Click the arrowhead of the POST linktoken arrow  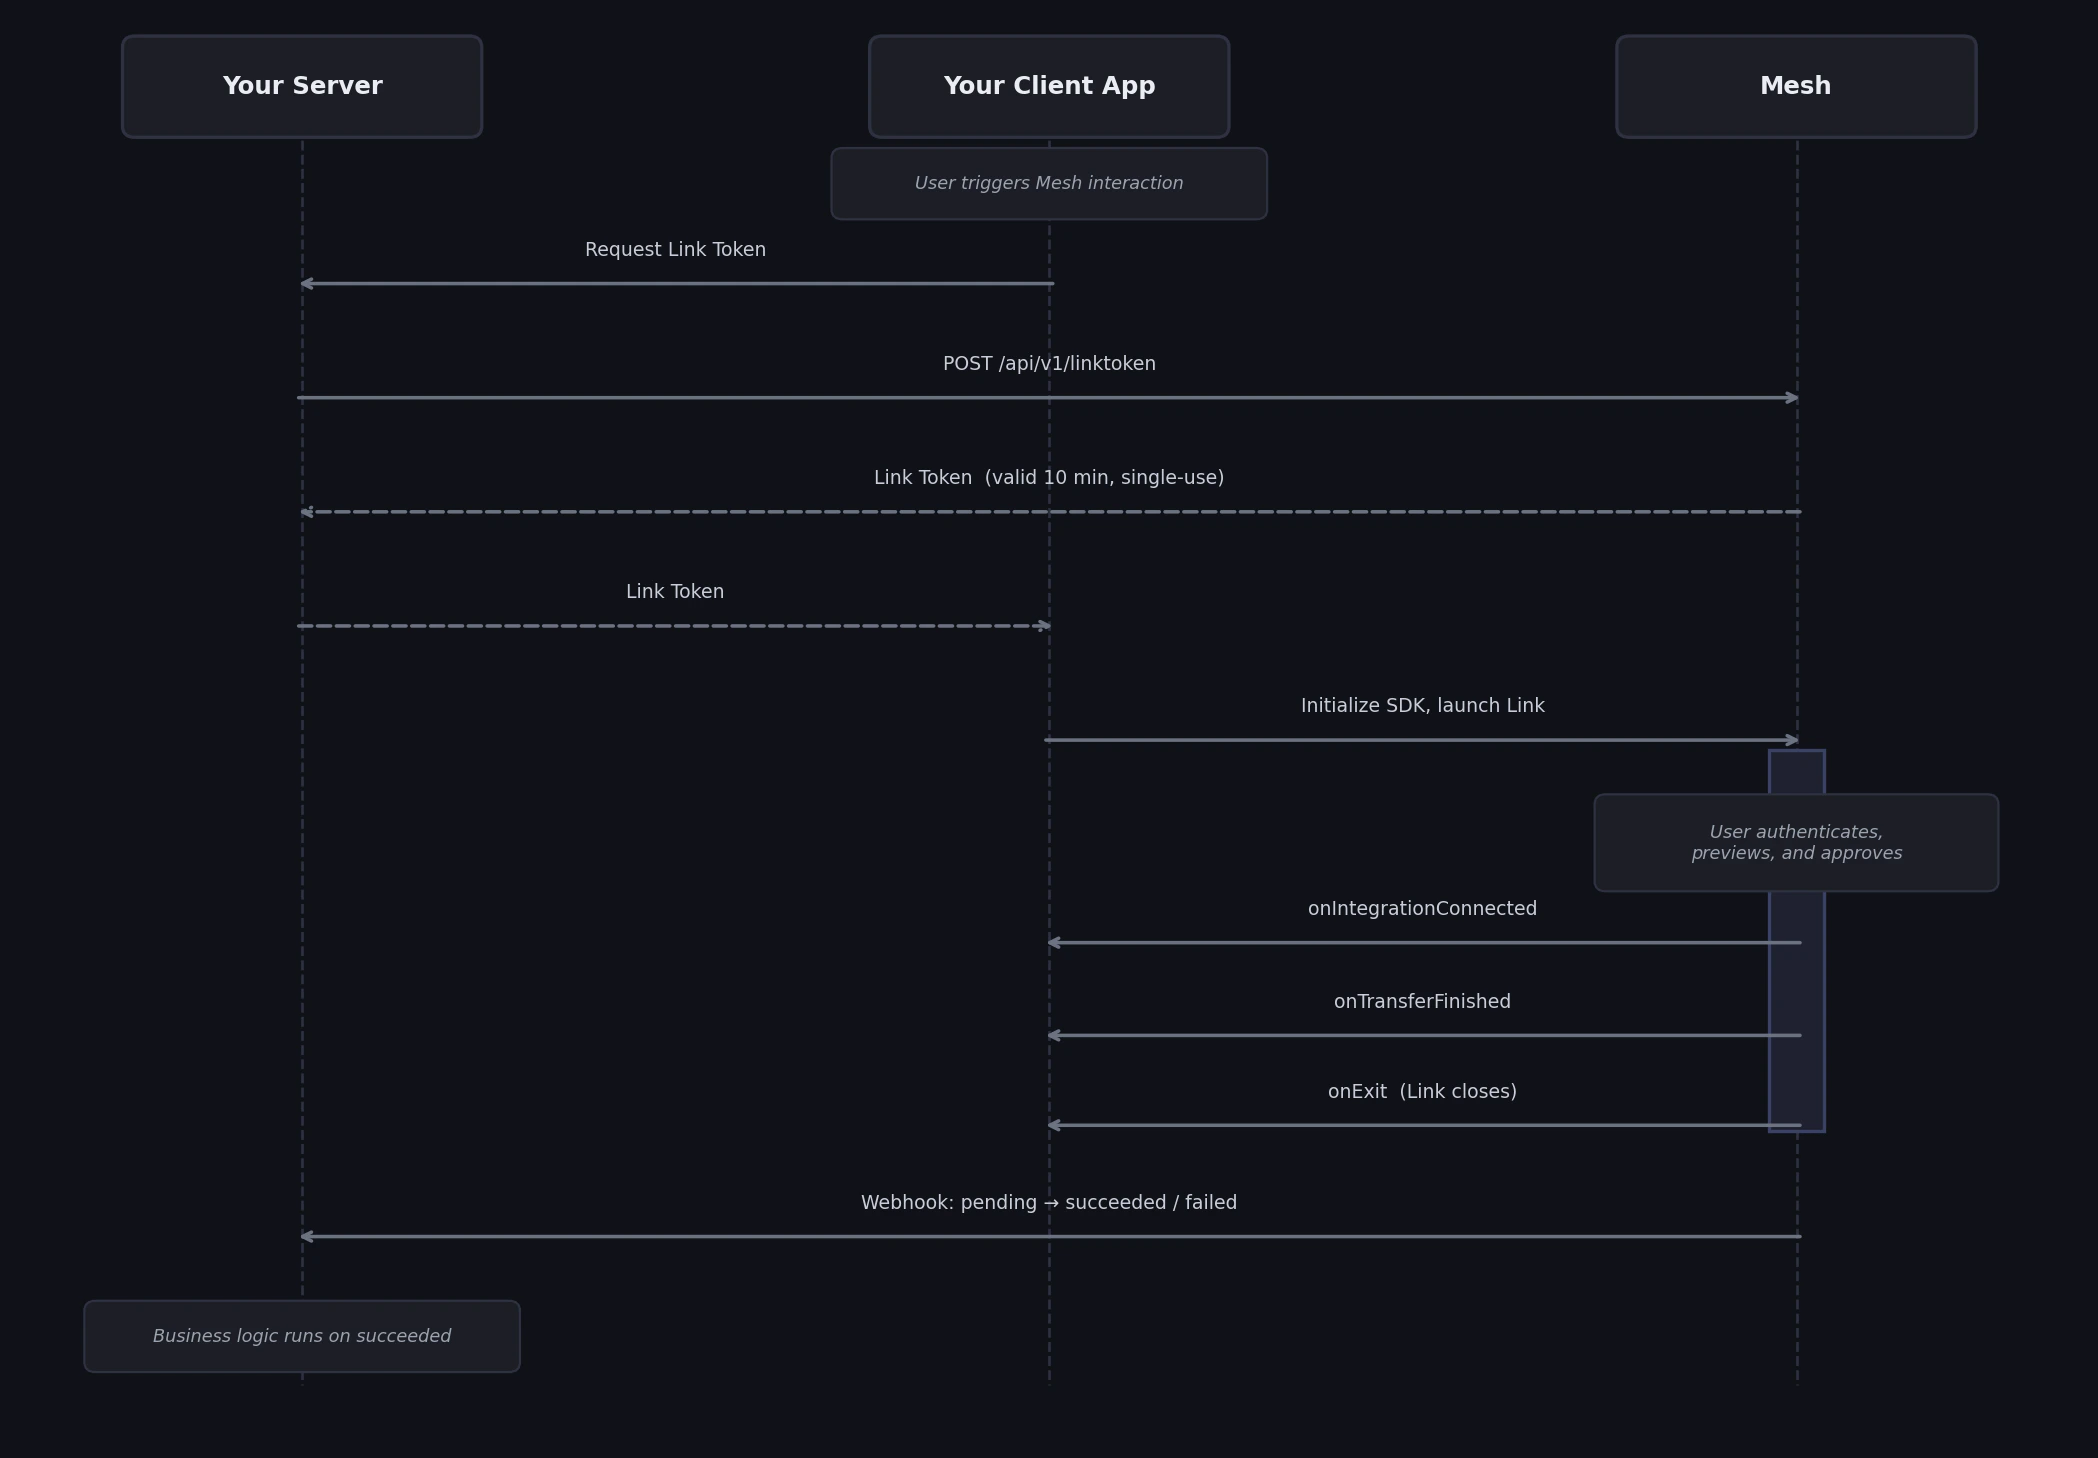pos(1791,398)
